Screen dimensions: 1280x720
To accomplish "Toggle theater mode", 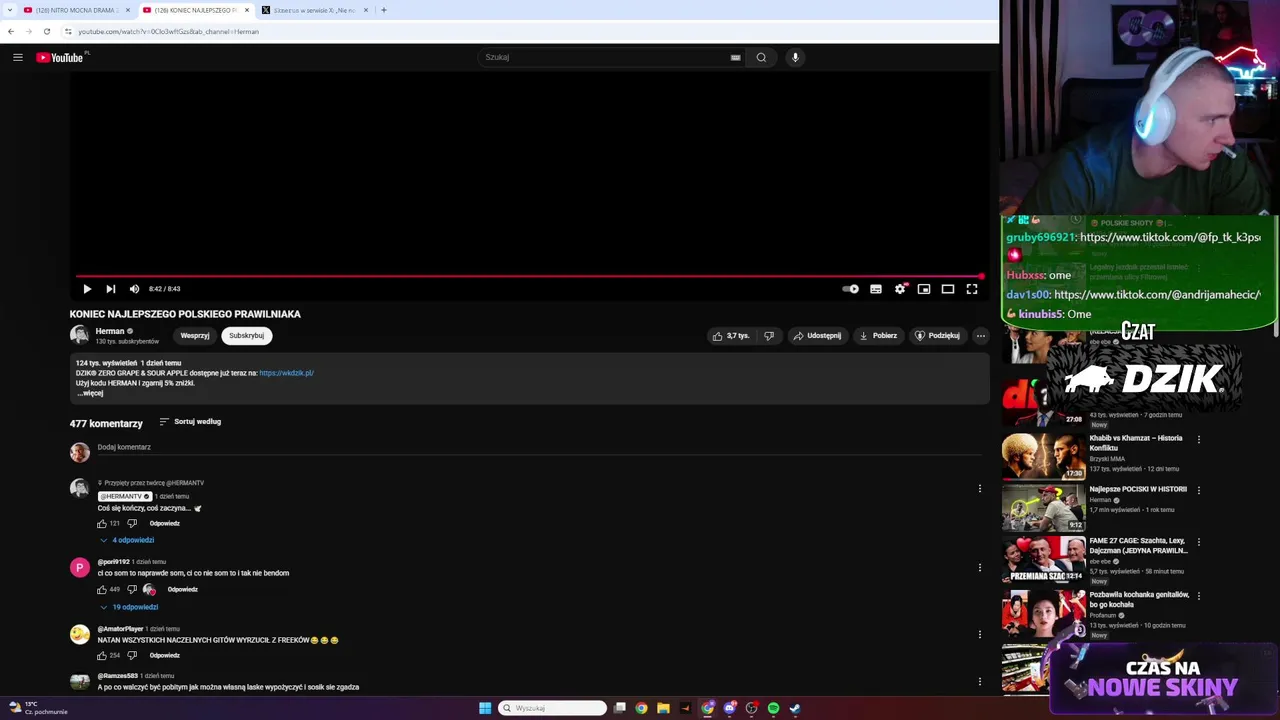I will click(x=948, y=289).
